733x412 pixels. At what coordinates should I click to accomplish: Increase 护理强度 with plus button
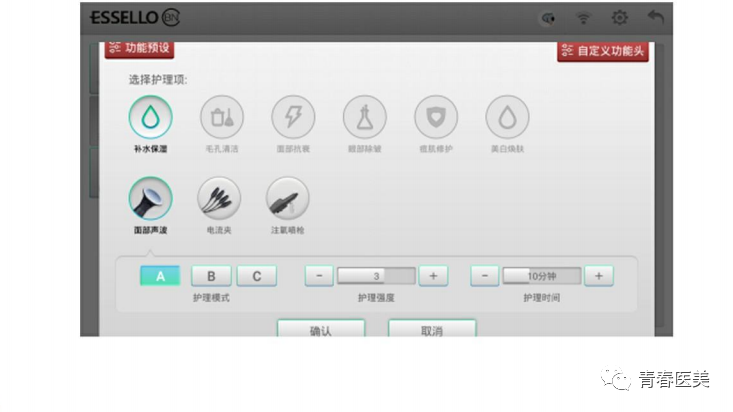[x=433, y=276]
